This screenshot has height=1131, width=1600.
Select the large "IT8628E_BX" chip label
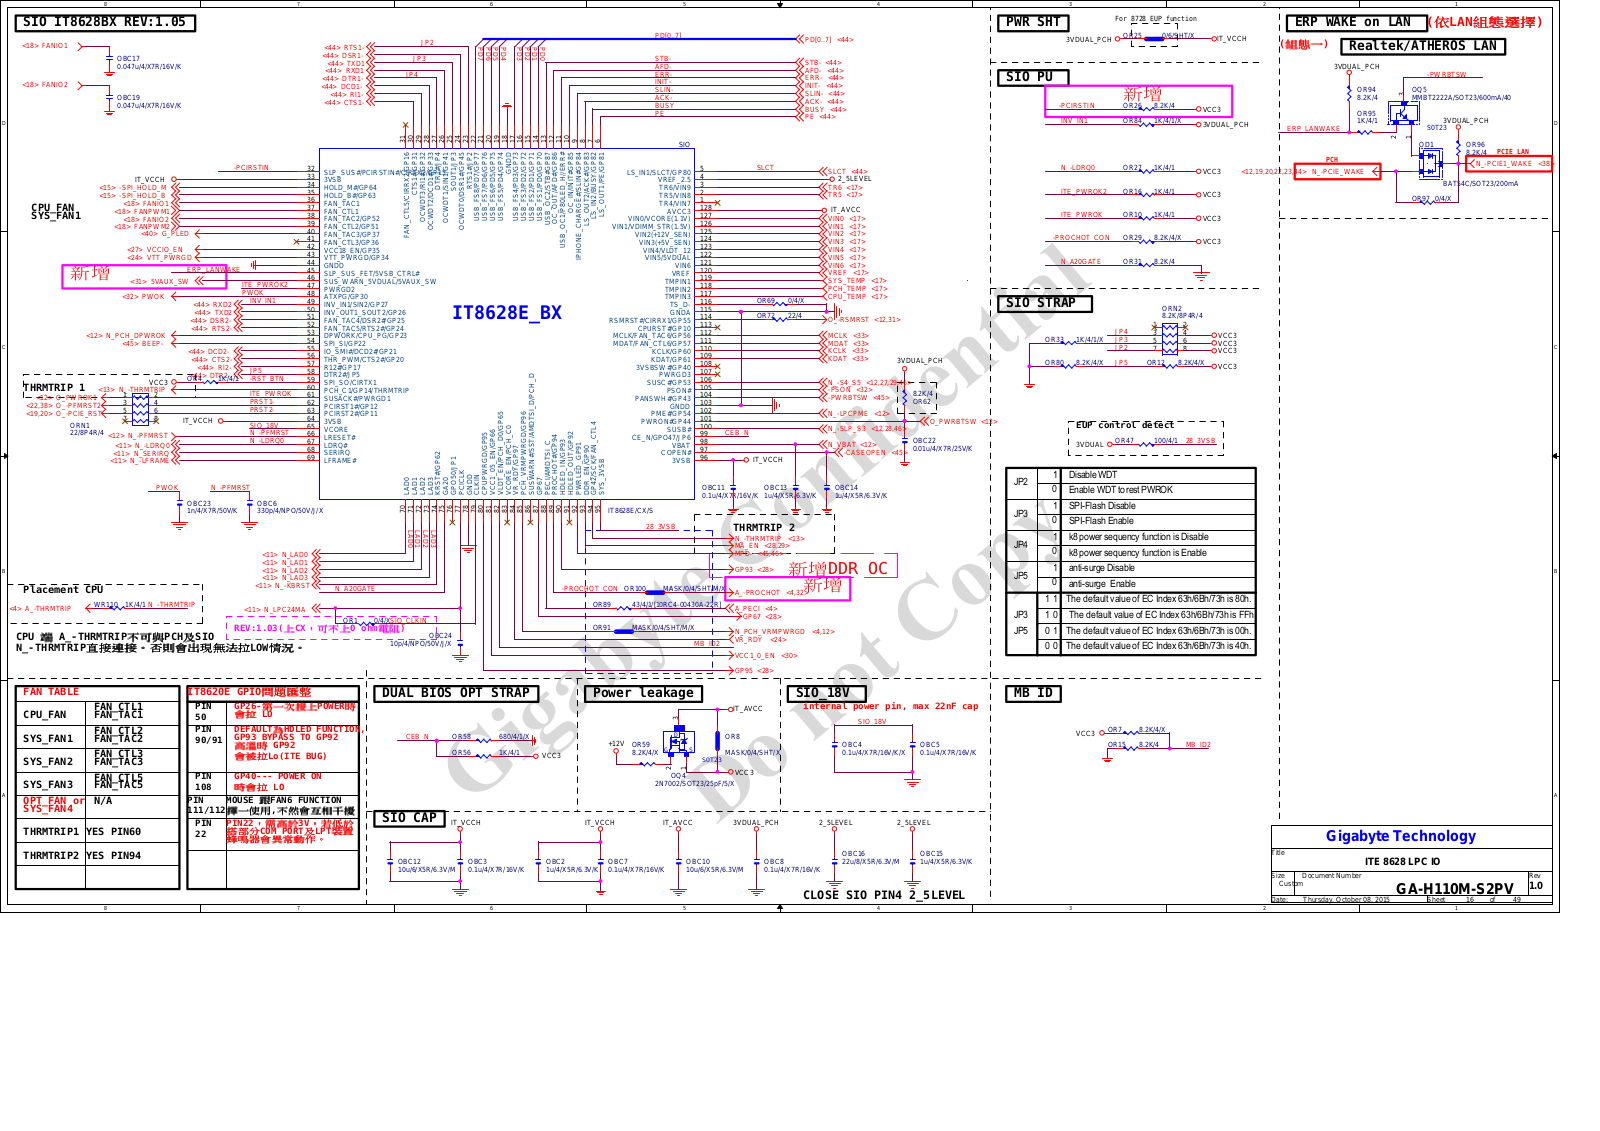(x=507, y=313)
